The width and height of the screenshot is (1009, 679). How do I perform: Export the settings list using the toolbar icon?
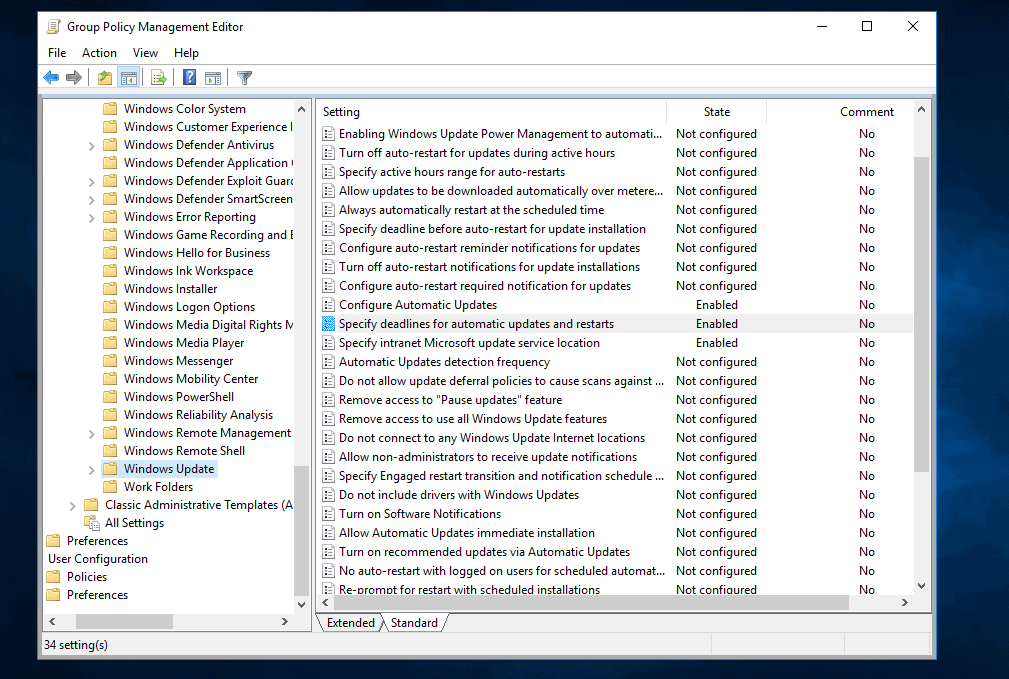click(158, 77)
